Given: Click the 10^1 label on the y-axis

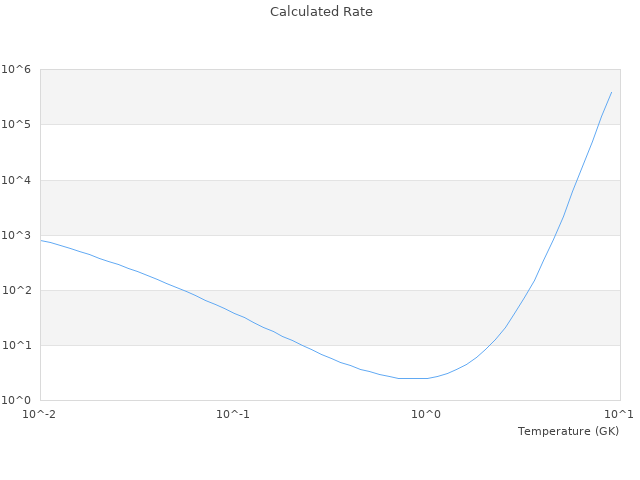Looking at the screenshot, I should [x=17, y=346].
